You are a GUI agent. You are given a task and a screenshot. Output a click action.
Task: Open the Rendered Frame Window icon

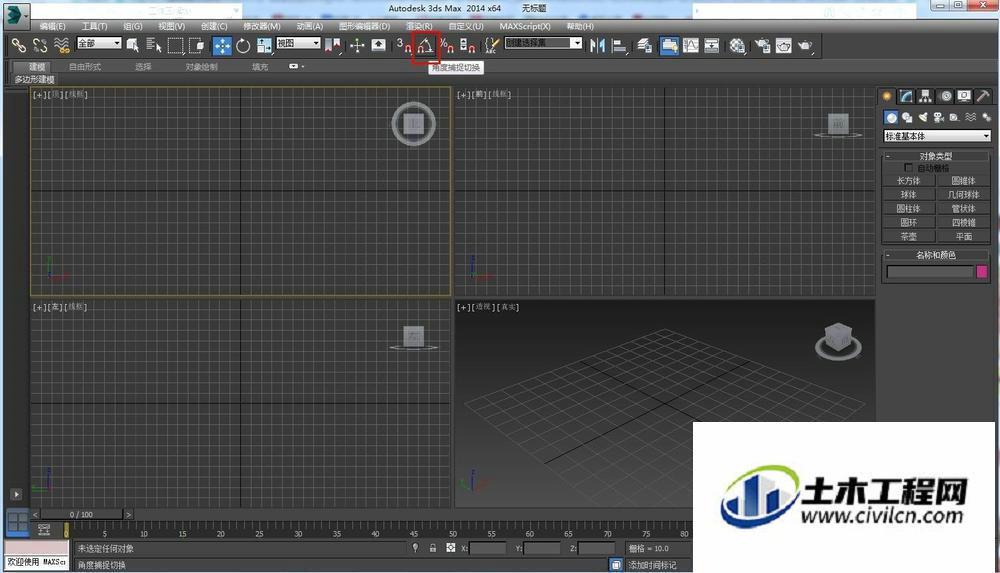(784, 45)
